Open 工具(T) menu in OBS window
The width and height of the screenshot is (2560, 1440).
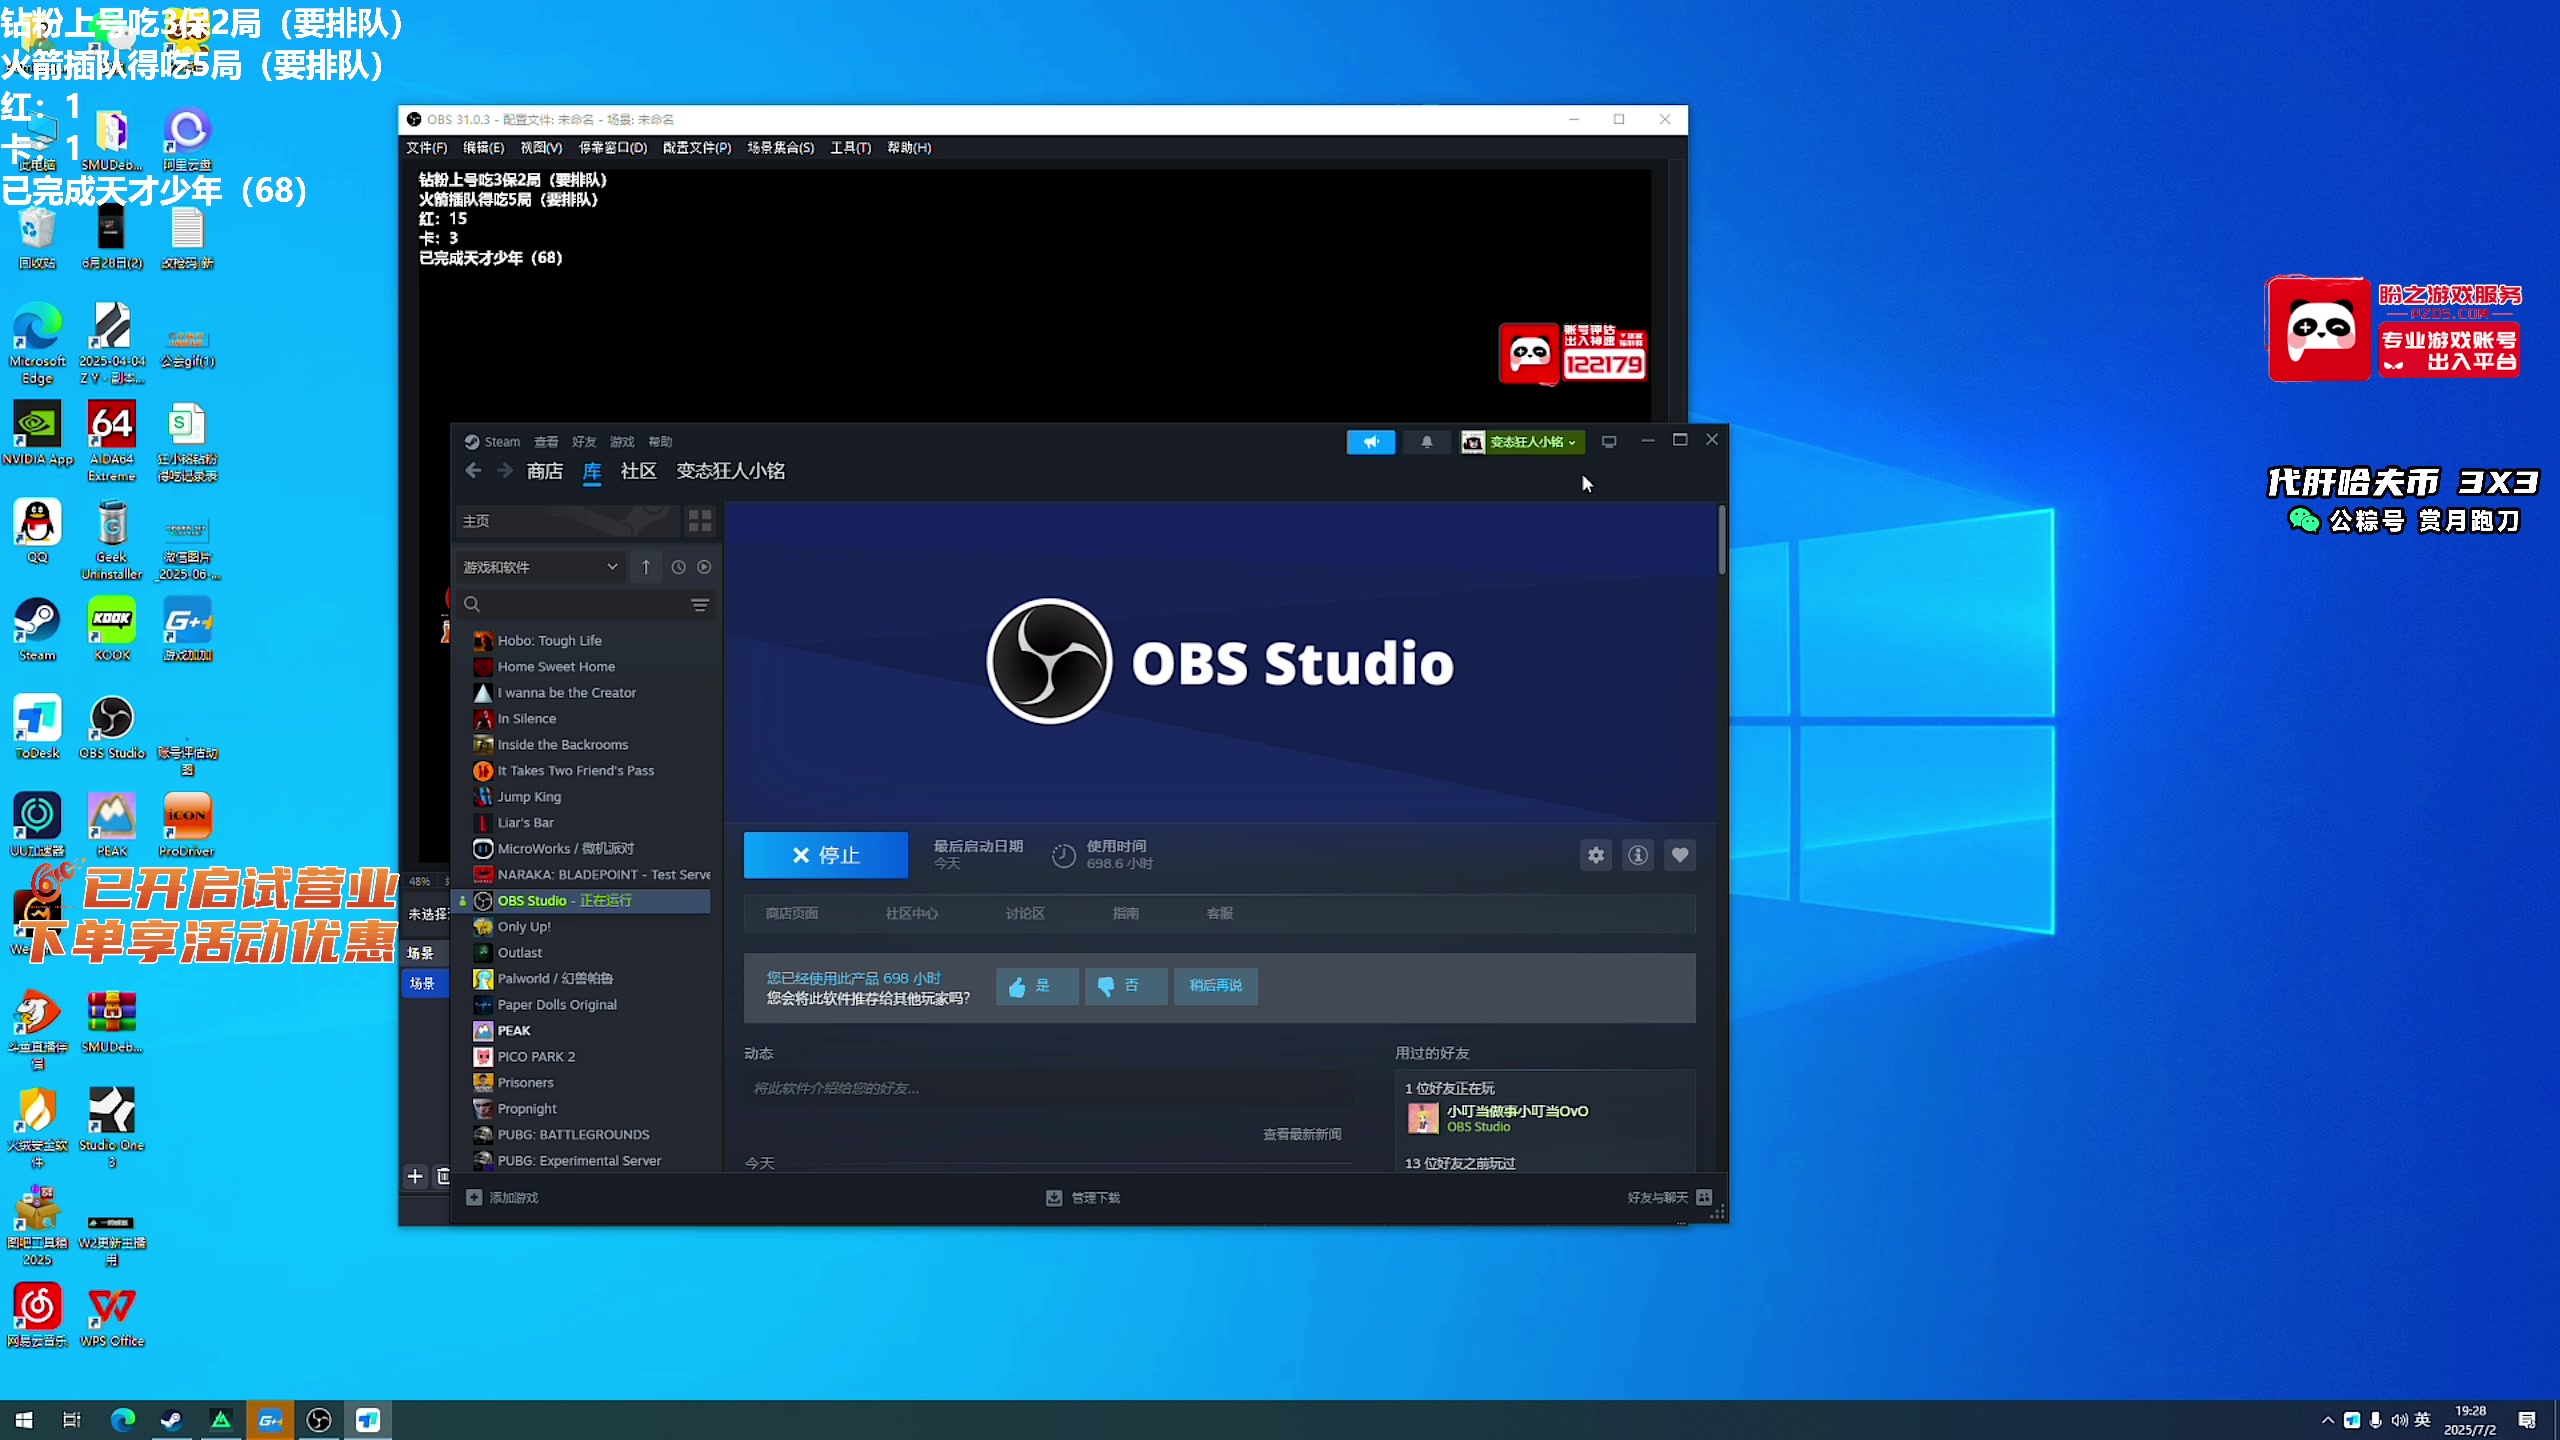click(850, 148)
